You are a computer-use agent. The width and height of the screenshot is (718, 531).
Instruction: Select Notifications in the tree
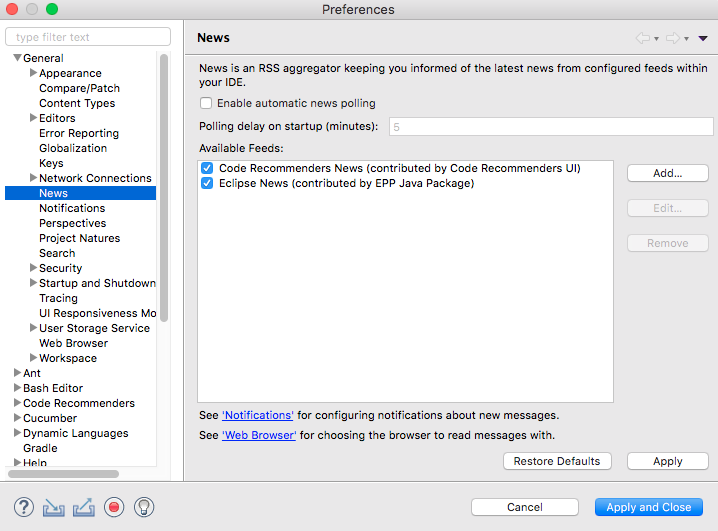pos(72,208)
